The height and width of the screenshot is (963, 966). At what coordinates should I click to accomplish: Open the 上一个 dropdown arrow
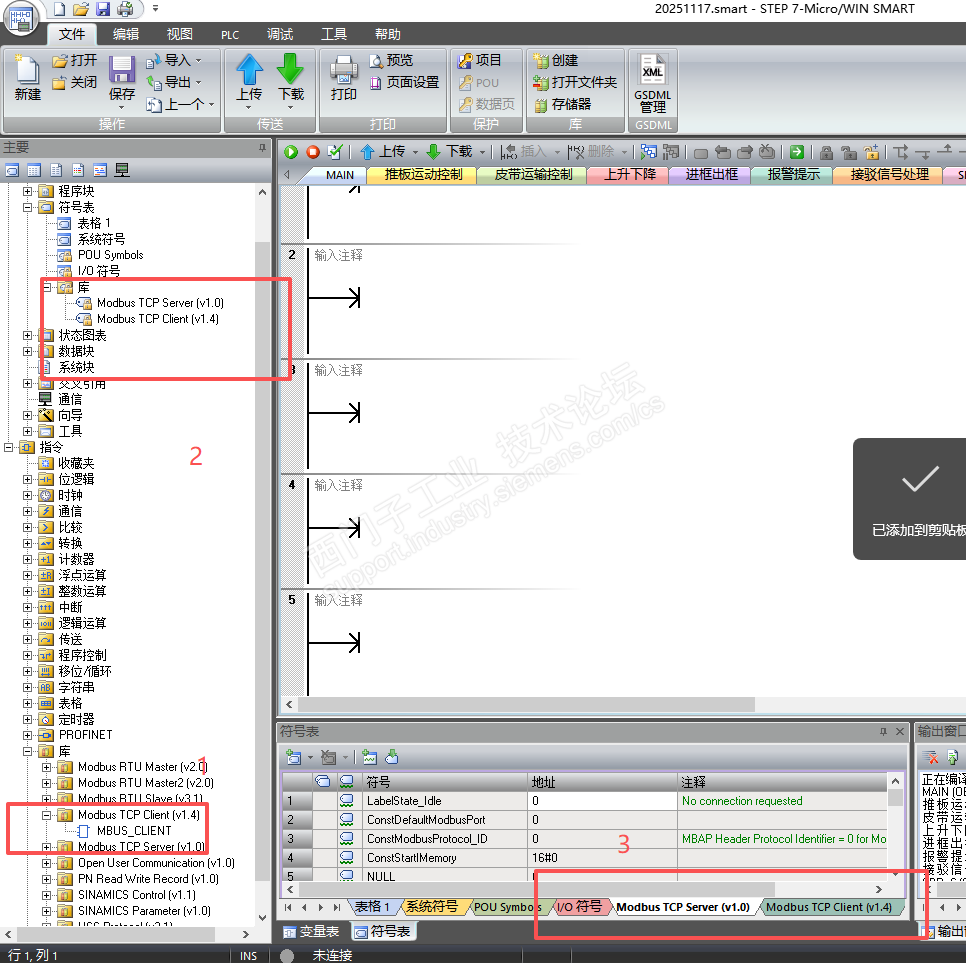(x=211, y=104)
